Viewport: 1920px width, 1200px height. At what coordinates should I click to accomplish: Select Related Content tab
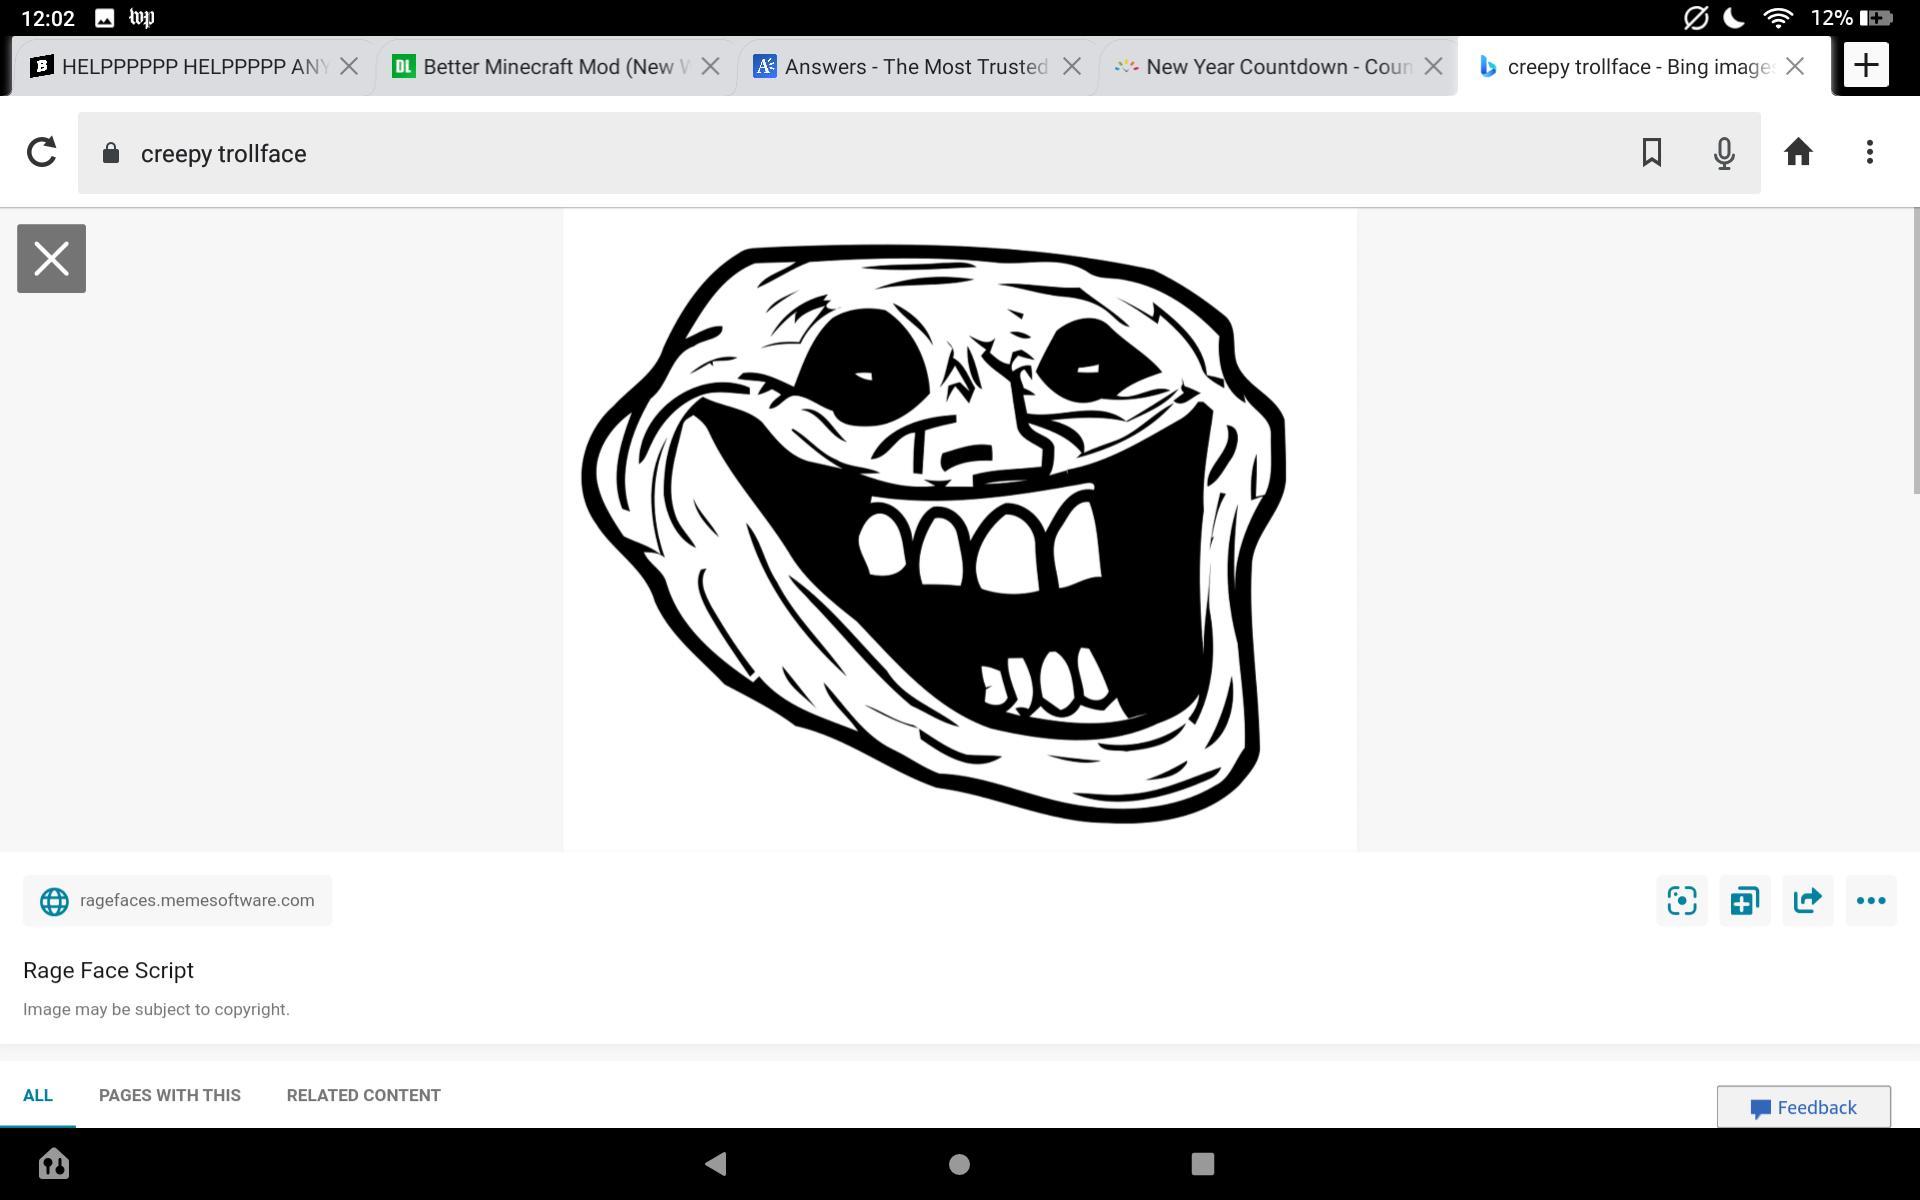[x=363, y=1095]
